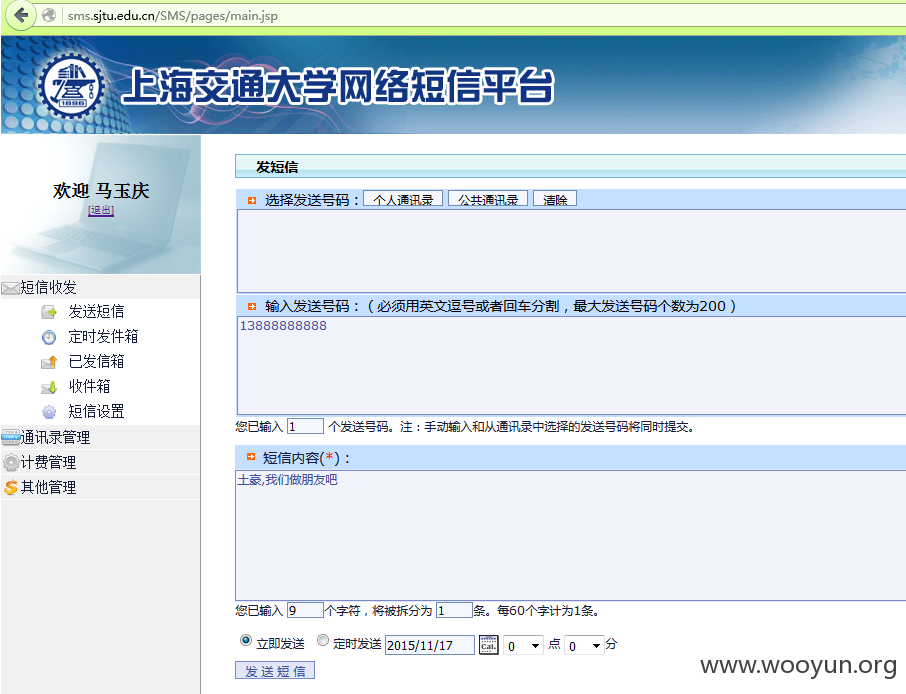906x694 pixels.
Task: Click the split message count field
Action: point(454,610)
